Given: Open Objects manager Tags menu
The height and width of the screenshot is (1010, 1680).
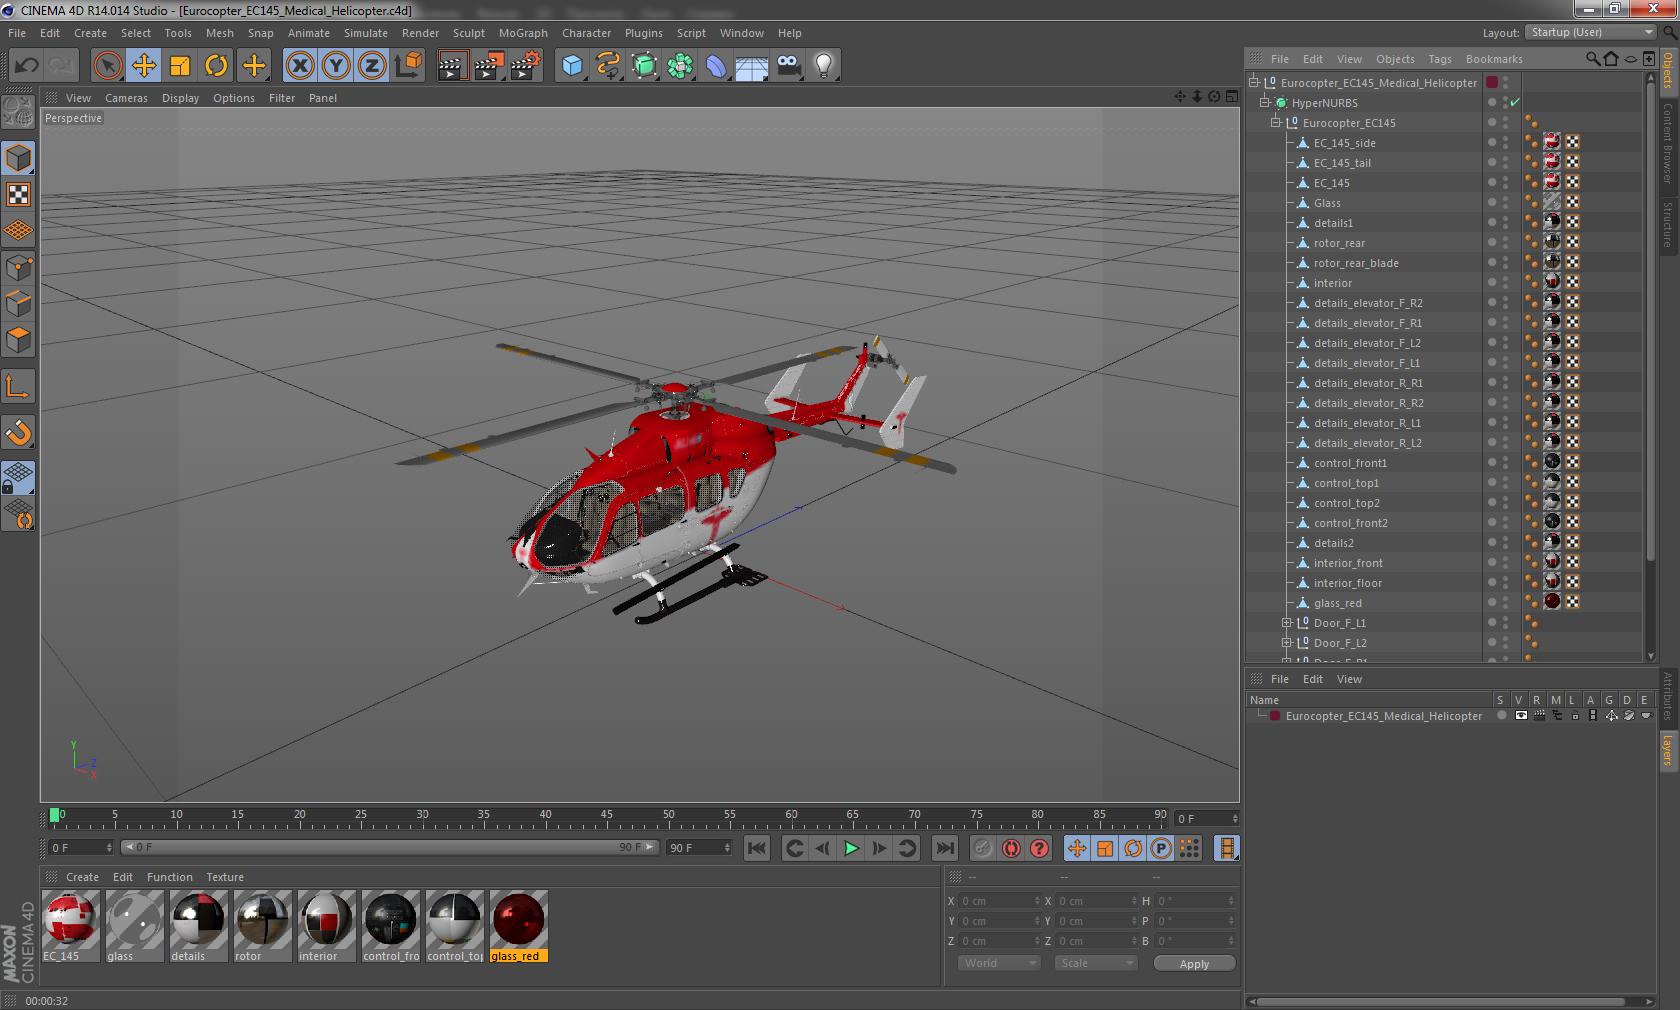Looking at the screenshot, I should coord(1440,59).
